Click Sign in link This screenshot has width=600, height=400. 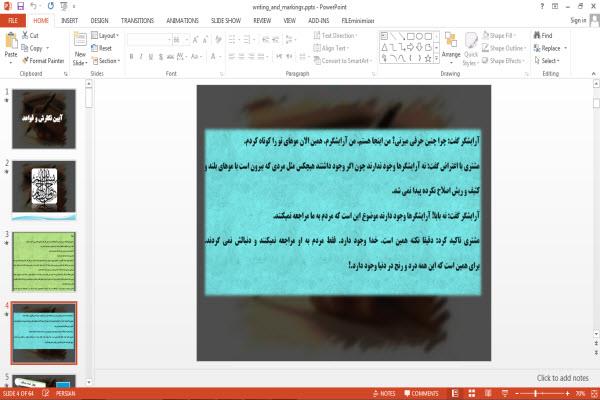(x=578, y=20)
